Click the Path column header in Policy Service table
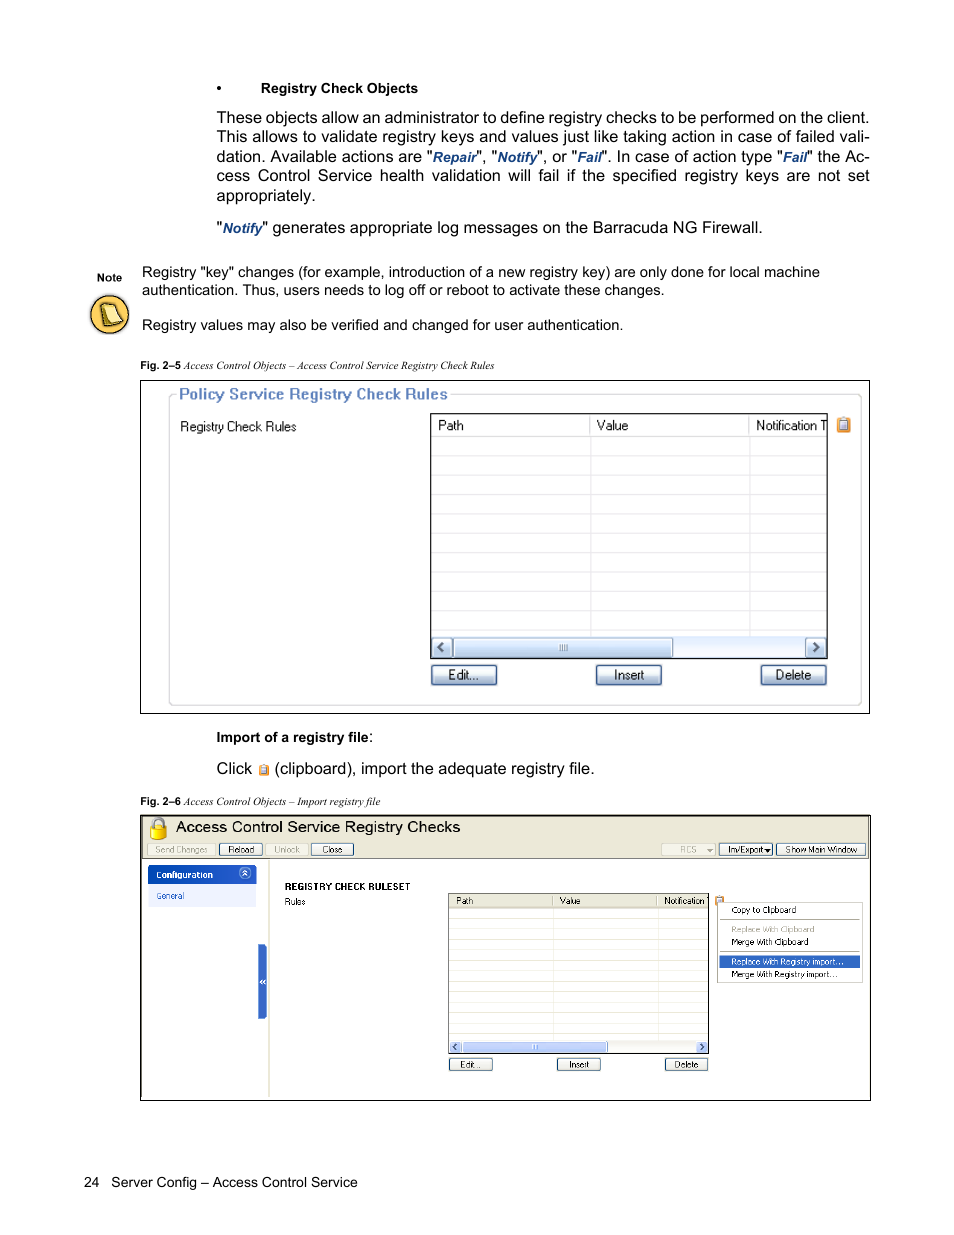 (x=510, y=426)
